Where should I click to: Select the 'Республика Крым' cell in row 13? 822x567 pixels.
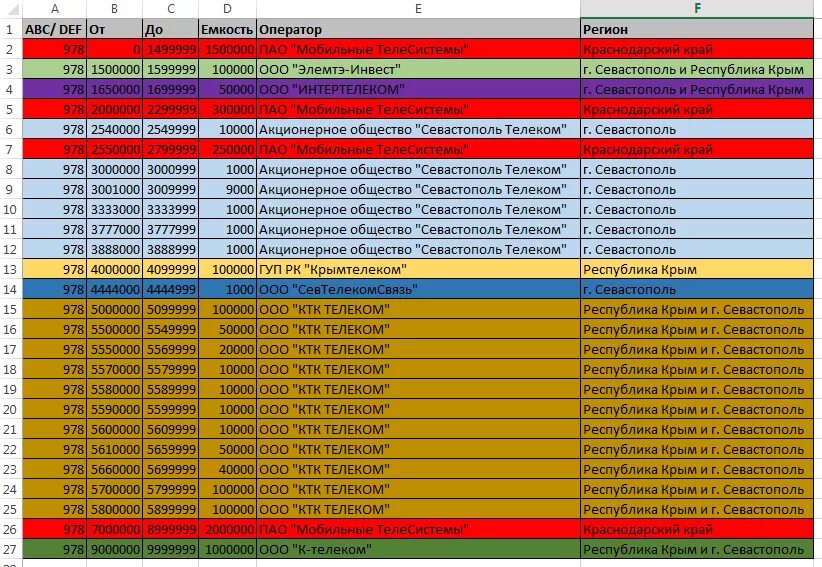pyautogui.click(x=697, y=269)
